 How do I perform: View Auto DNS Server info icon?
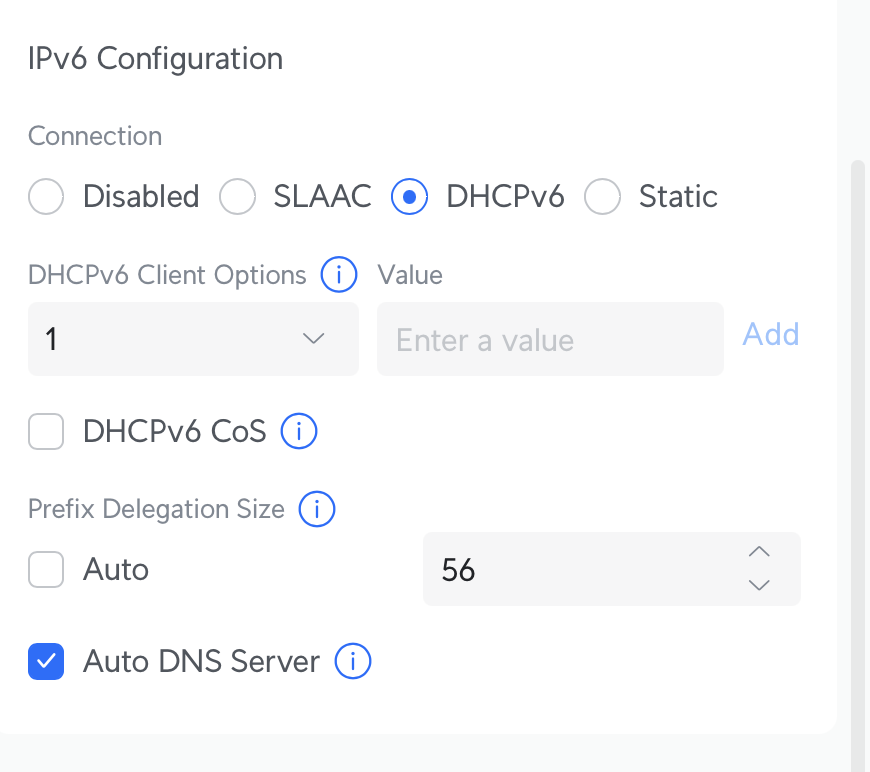point(352,661)
